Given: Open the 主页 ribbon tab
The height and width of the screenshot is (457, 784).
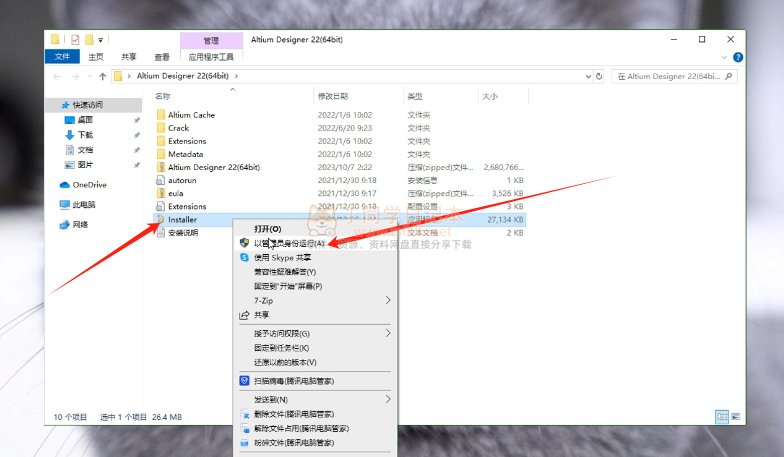Looking at the screenshot, I should pyautogui.click(x=96, y=56).
